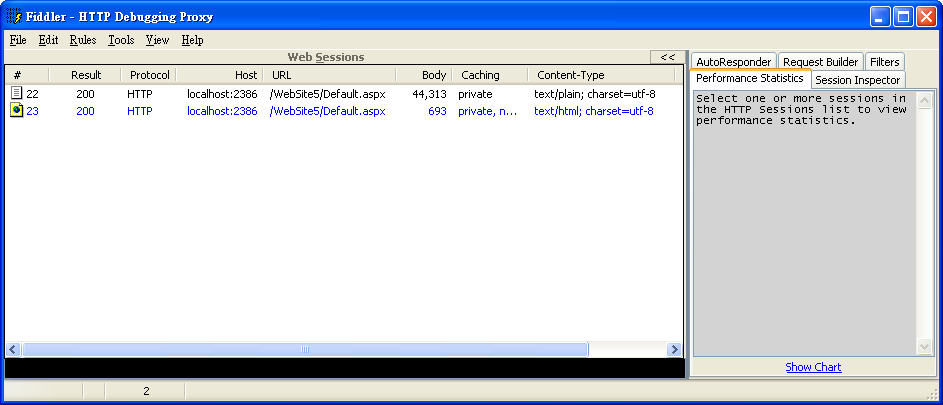The width and height of the screenshot is (943, 405).
Task: Click the Show Chart link
Action: [813, 367]
